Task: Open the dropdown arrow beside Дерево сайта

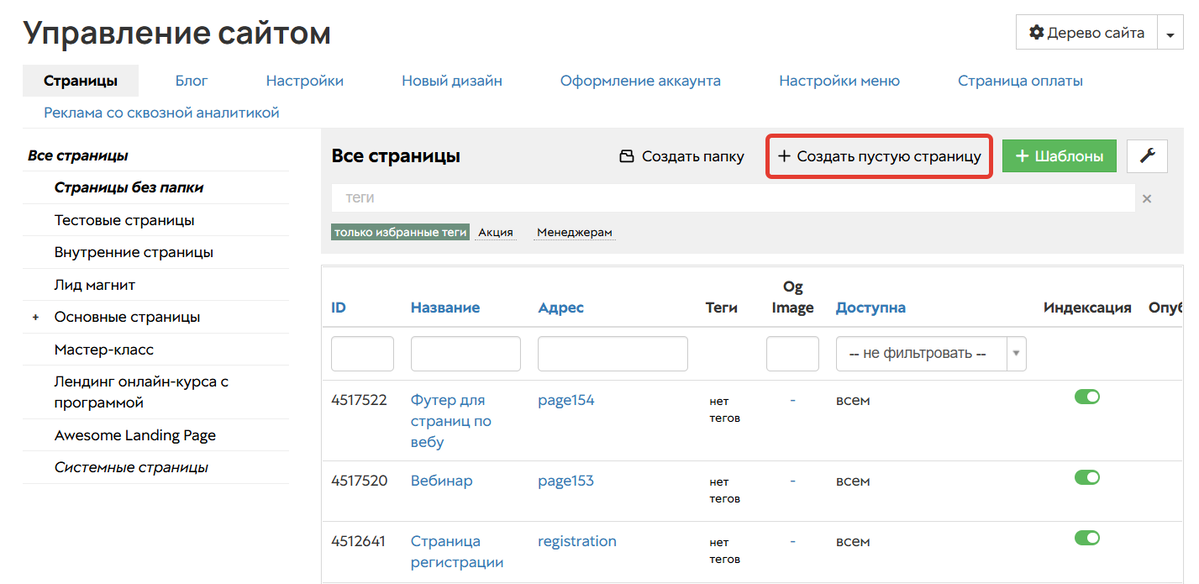Action: coord(1170,34)
